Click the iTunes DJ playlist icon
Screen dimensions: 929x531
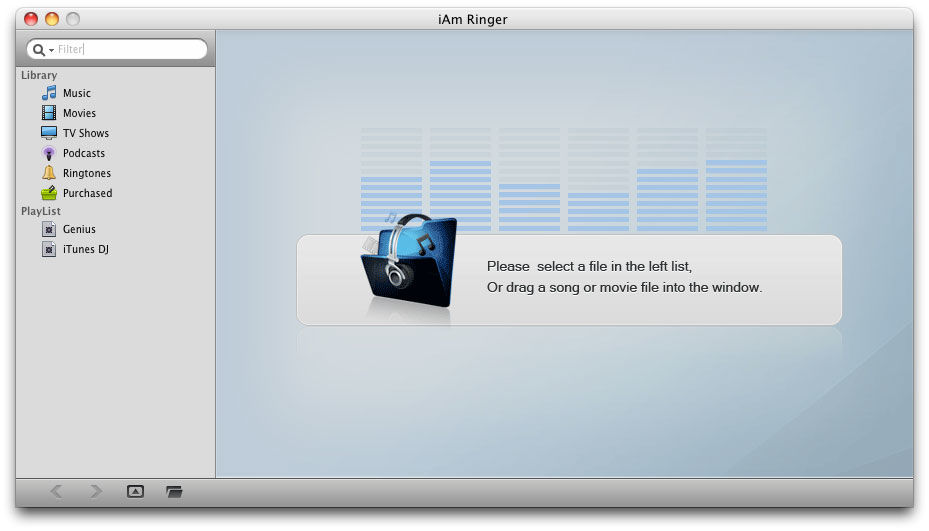[x=49, y=249]
